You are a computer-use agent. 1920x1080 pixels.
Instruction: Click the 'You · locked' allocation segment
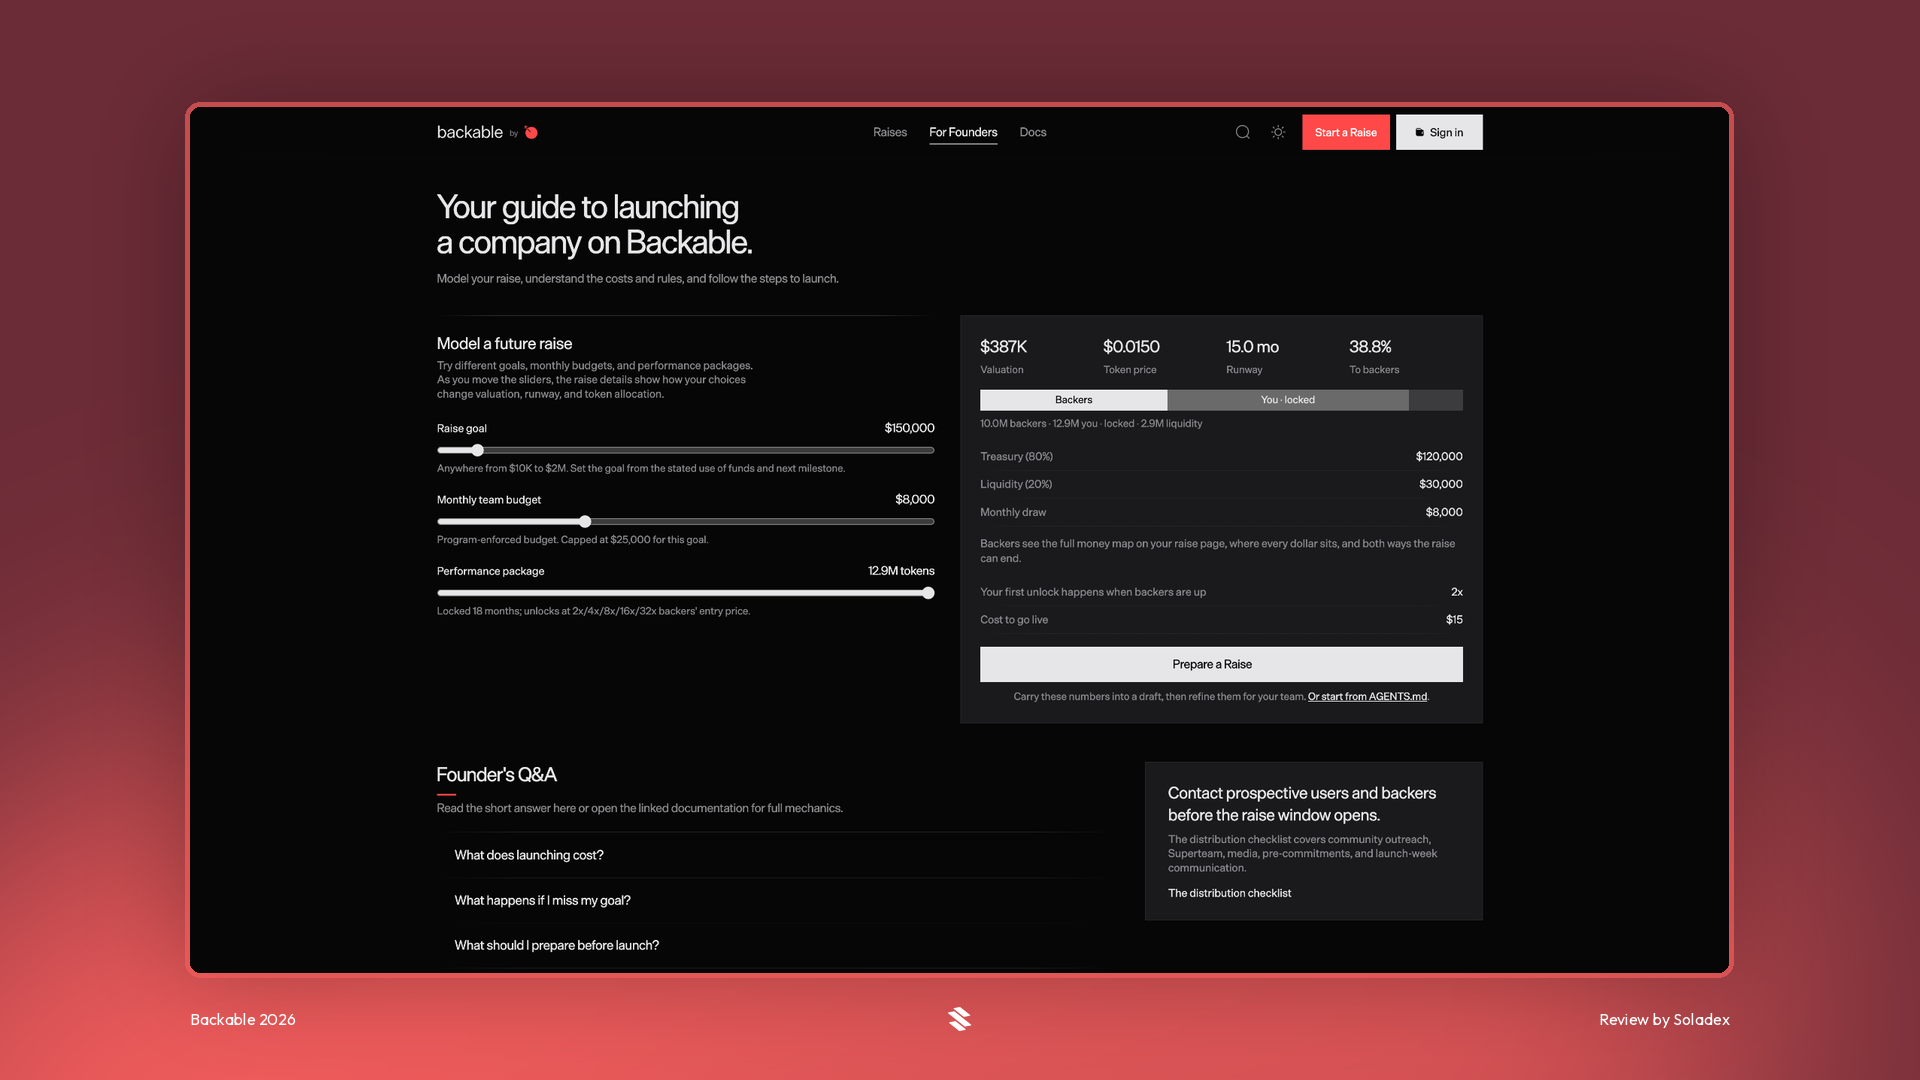pos(1288,400)
